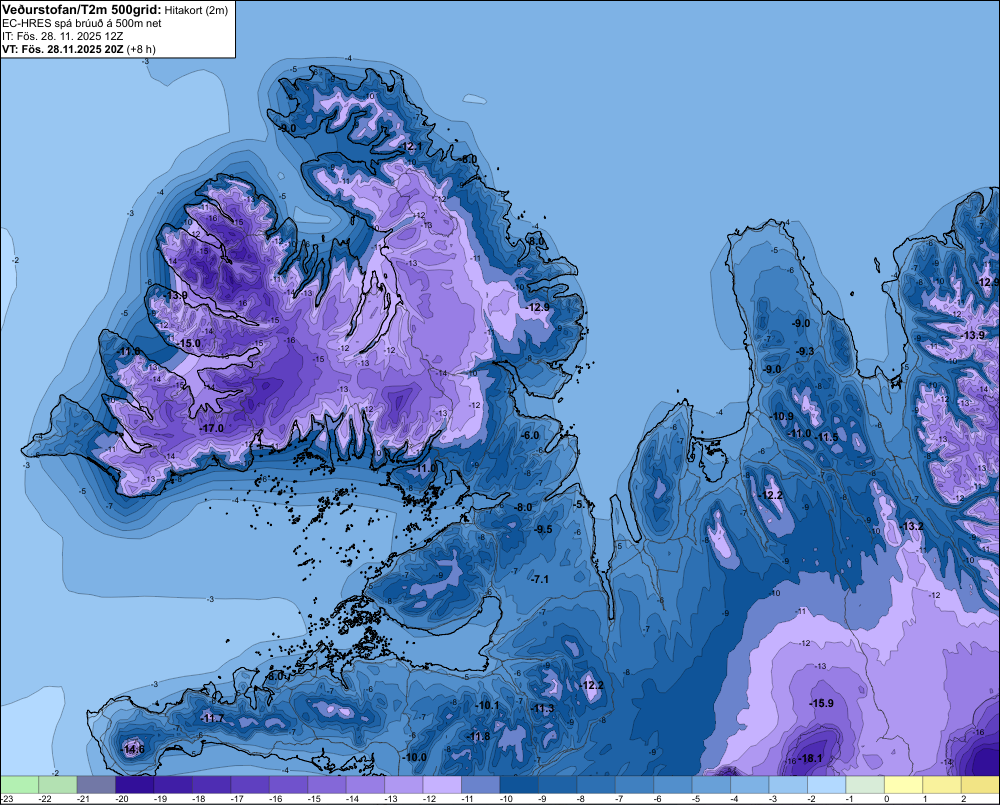Click the -15.9 temperature value

821,703
